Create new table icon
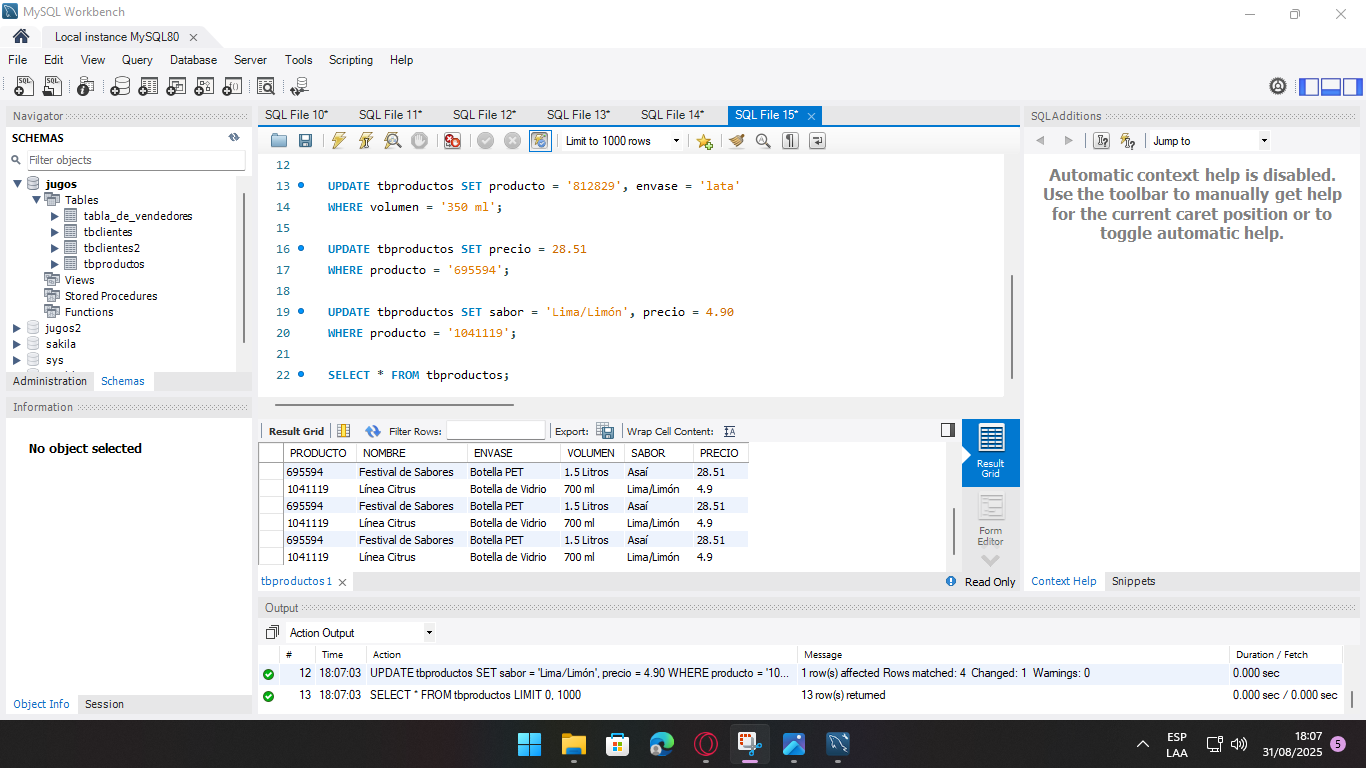Screen dimensions: 1366x768 click(x=148, y=86)
